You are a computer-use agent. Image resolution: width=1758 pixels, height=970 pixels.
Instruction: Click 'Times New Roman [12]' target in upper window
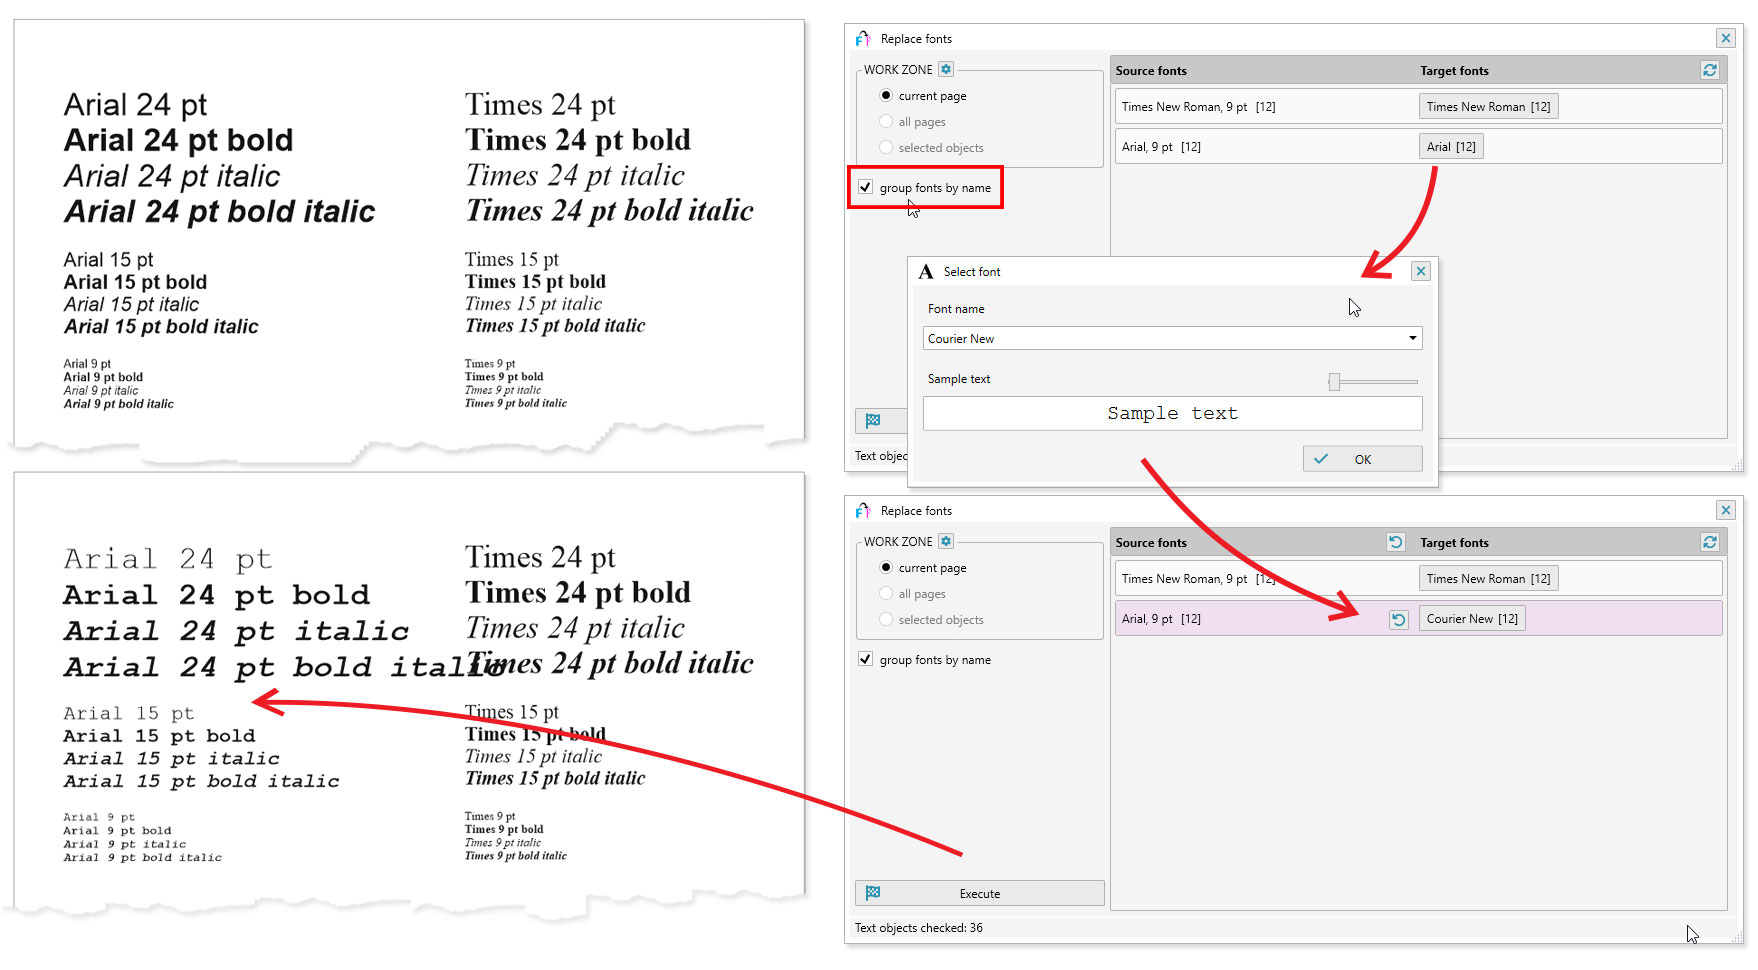click(x=1488, y=107)
